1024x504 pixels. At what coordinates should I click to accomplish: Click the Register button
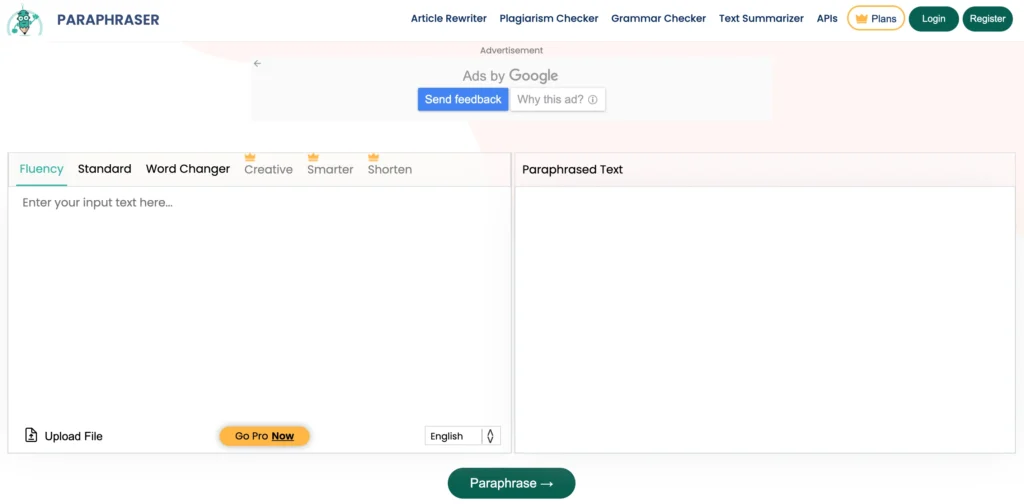[x=987, y=18]
